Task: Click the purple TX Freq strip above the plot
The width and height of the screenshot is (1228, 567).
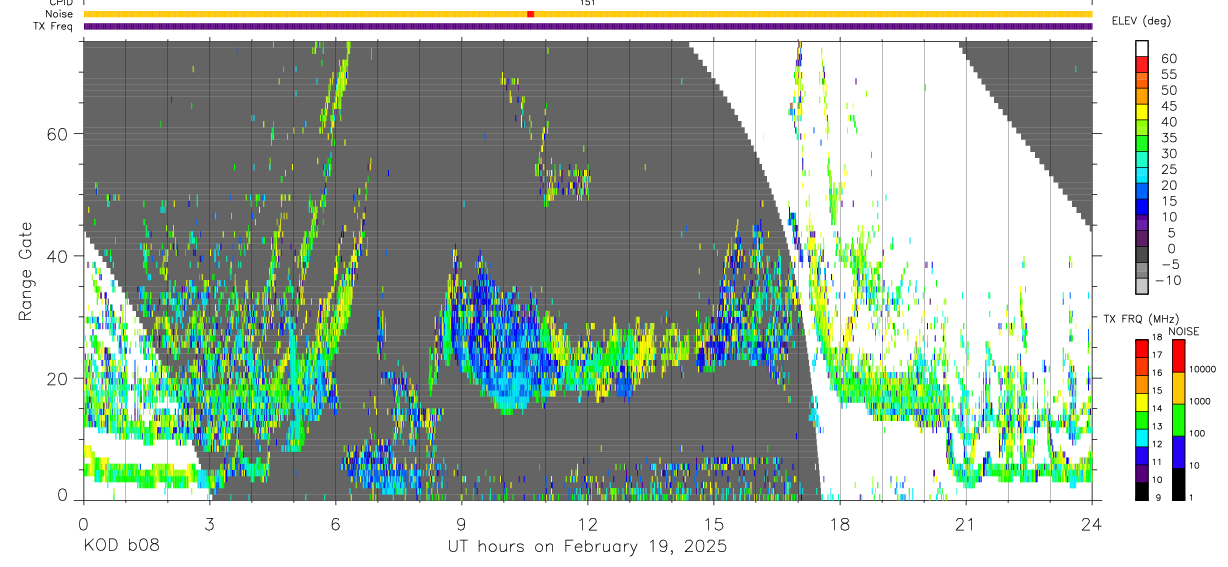Action: click(588, 26)
